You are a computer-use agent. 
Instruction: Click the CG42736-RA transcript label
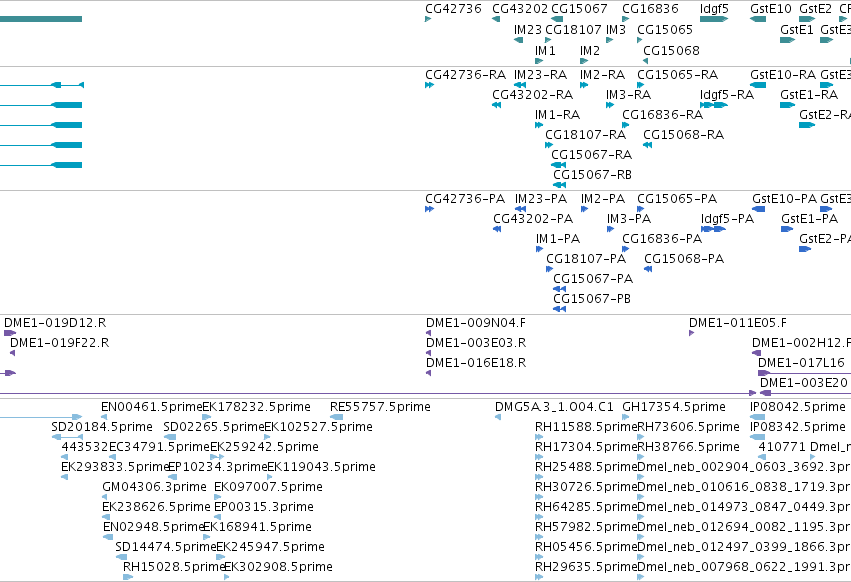tap(465, 75)
